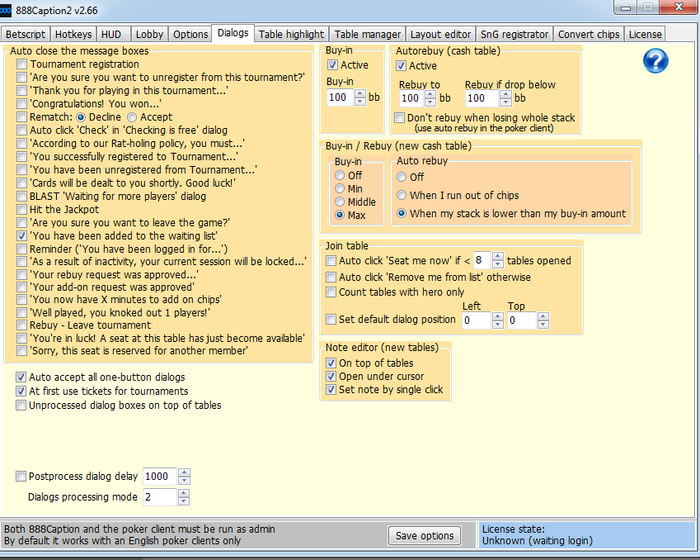Open the Hotkeys tab

tap(74, 34)
